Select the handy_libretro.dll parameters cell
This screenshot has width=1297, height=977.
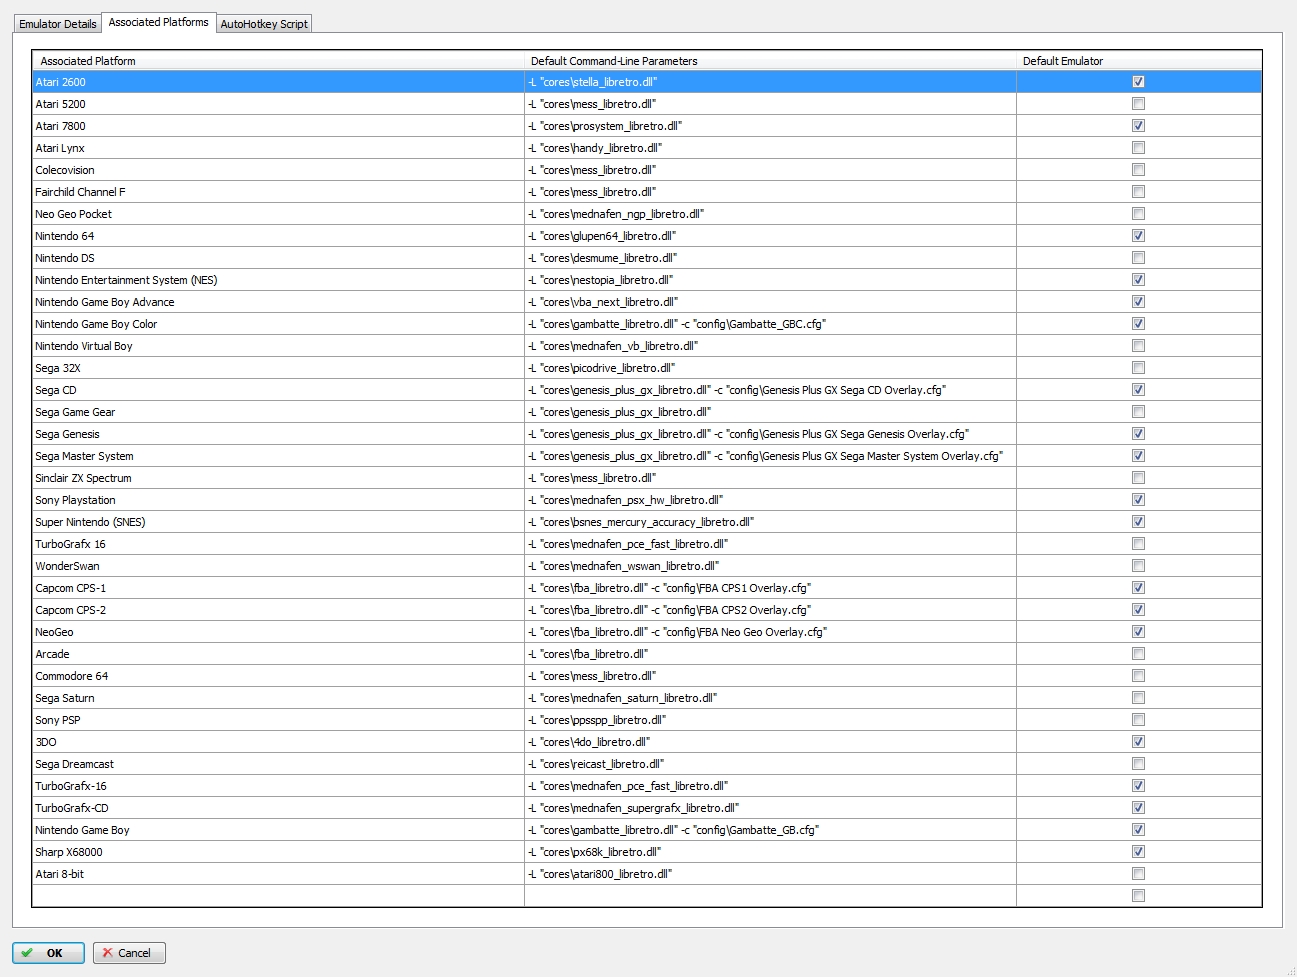tap(770, 148)
